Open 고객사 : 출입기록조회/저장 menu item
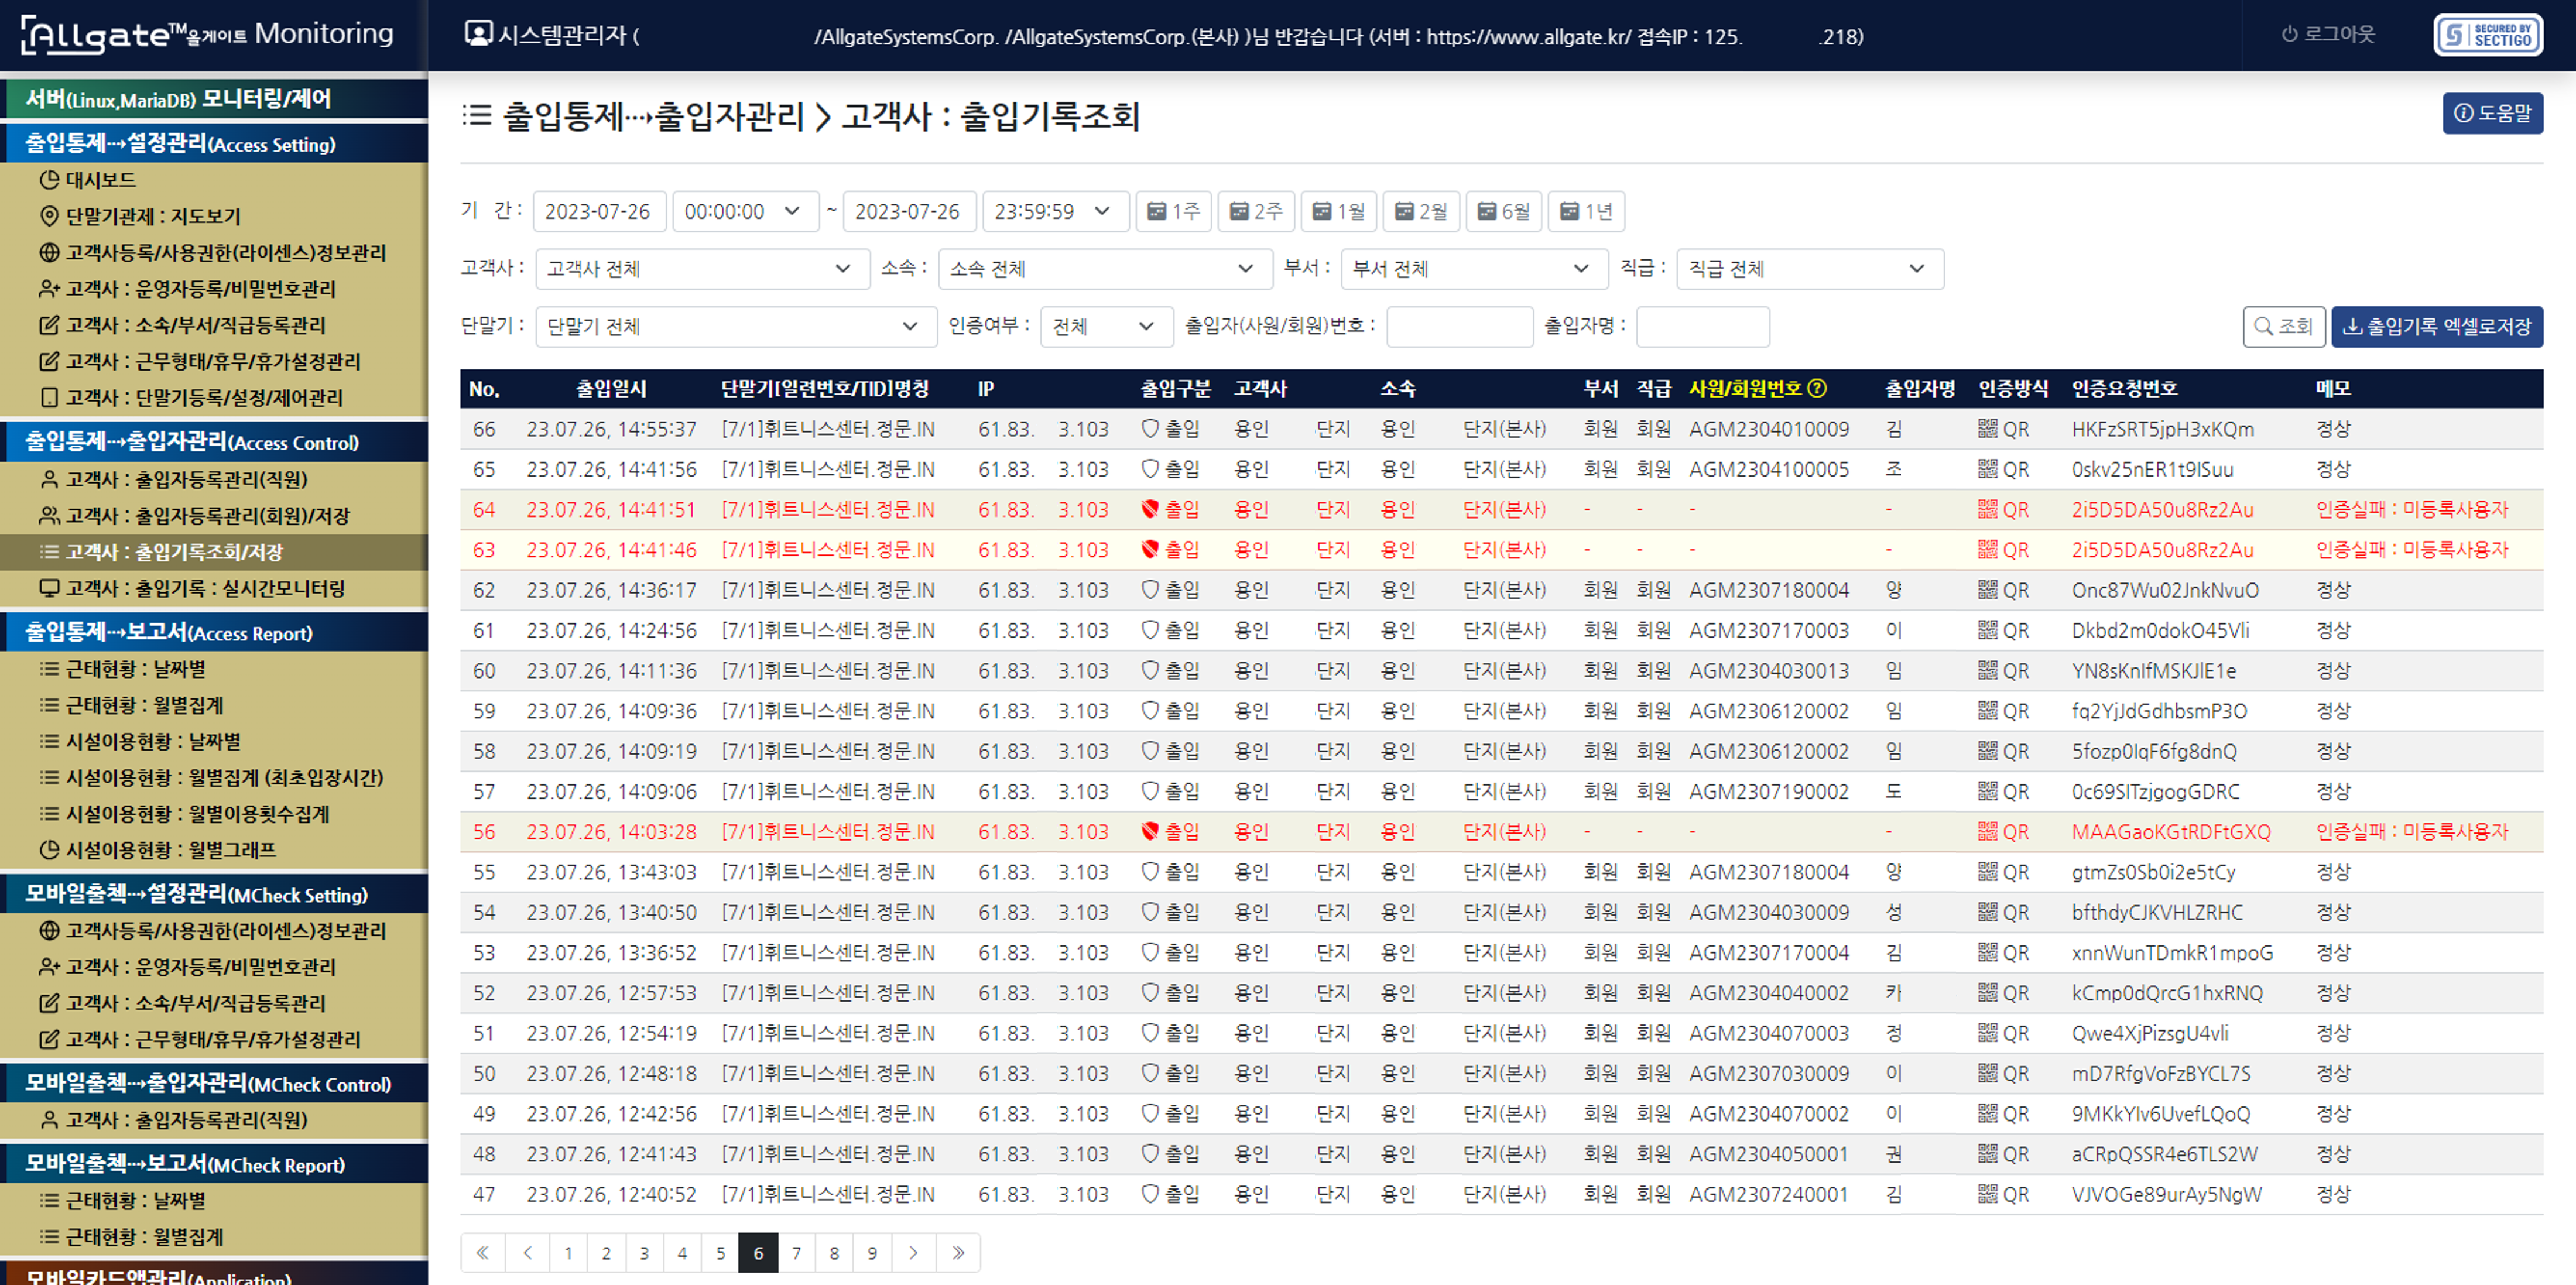 (x=214, y=552)
